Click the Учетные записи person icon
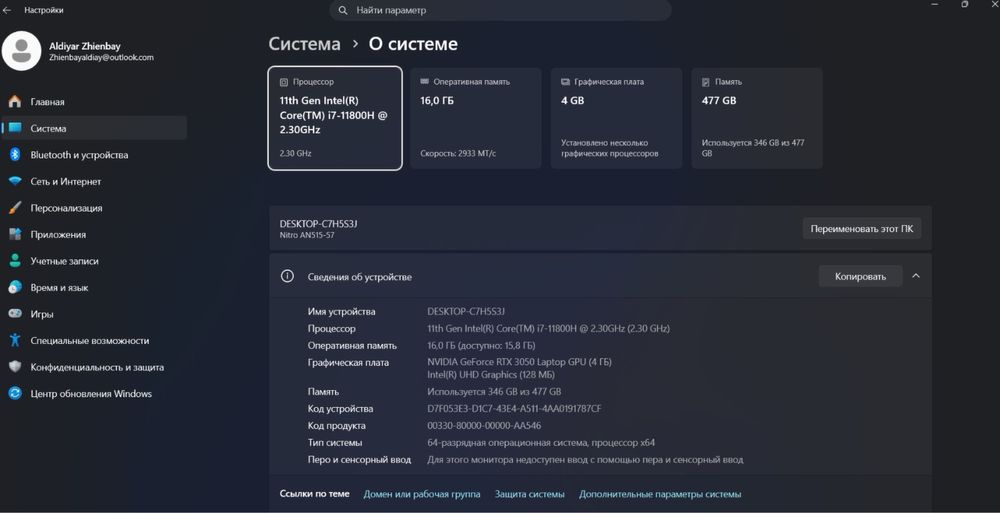The height and width of the screenshot is (513, 1000). point(15,261)
